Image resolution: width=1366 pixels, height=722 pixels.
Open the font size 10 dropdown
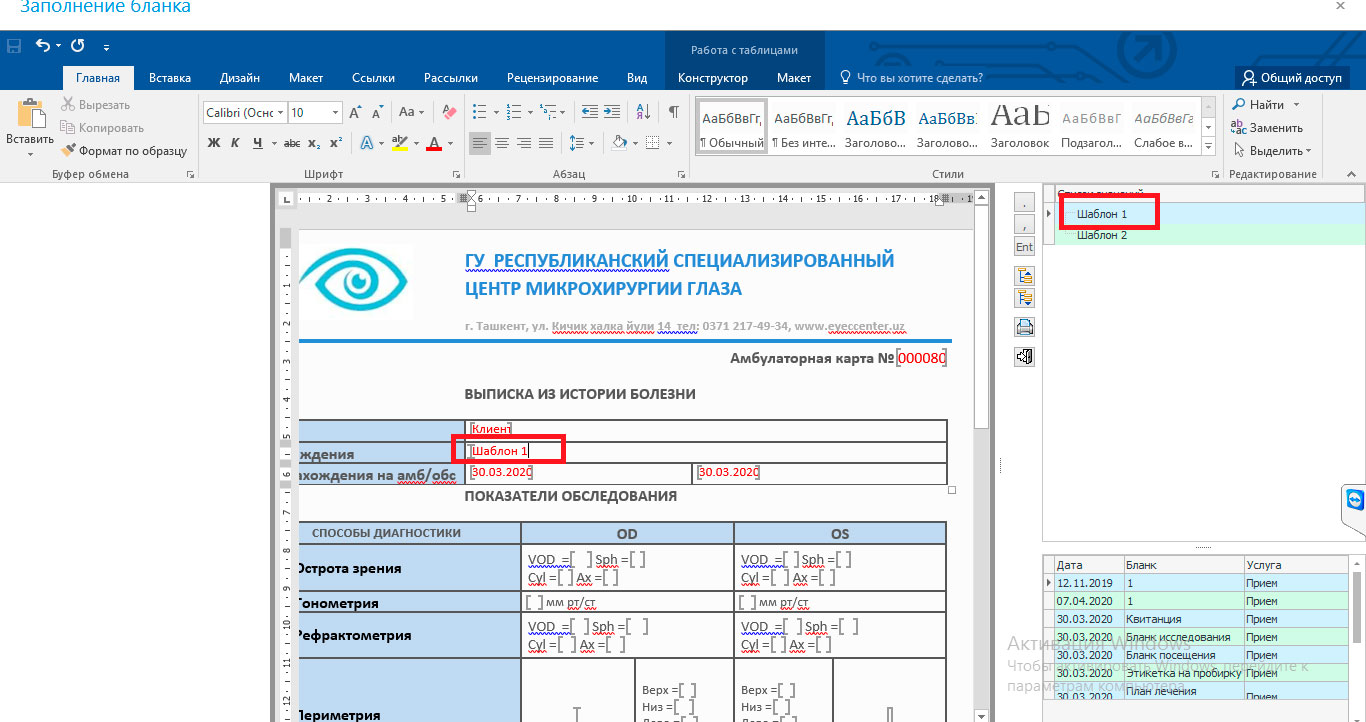pos(336,113)
